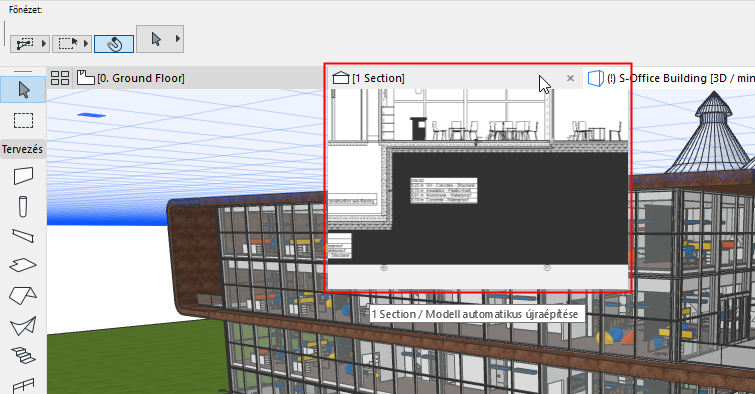Click the Főnézet: label
This screenshot has height=394, width=755.
click(26, 10)
